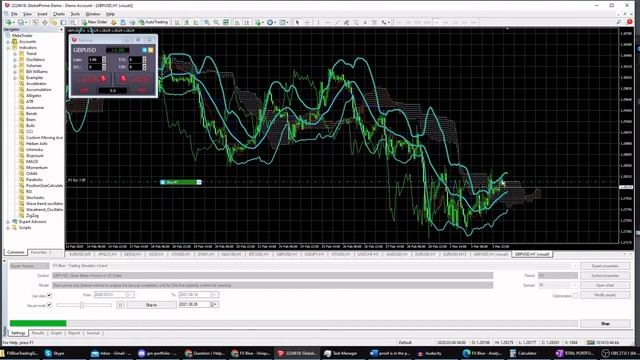Viewport: 640px width, 360px height.
Task: Click the Line Chart toolbar icon
Action: [196, 22]
